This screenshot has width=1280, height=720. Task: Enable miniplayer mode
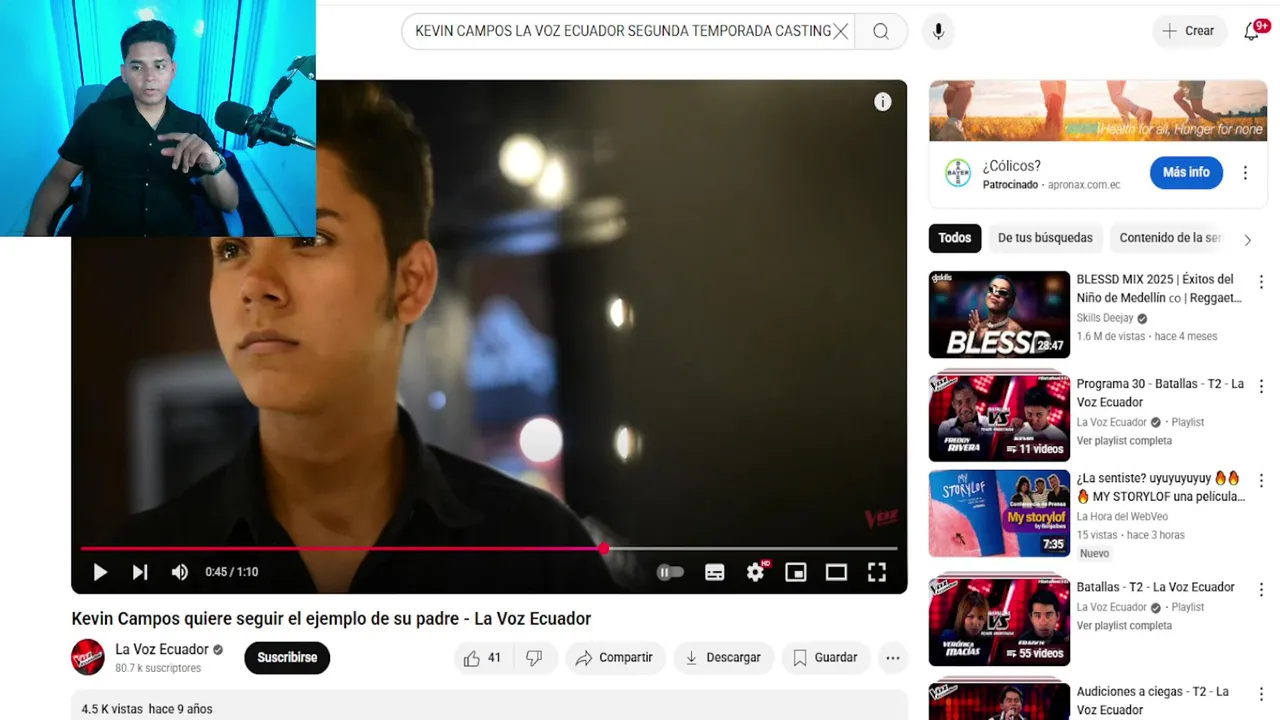pyautogui.click(x=796, y=572)
